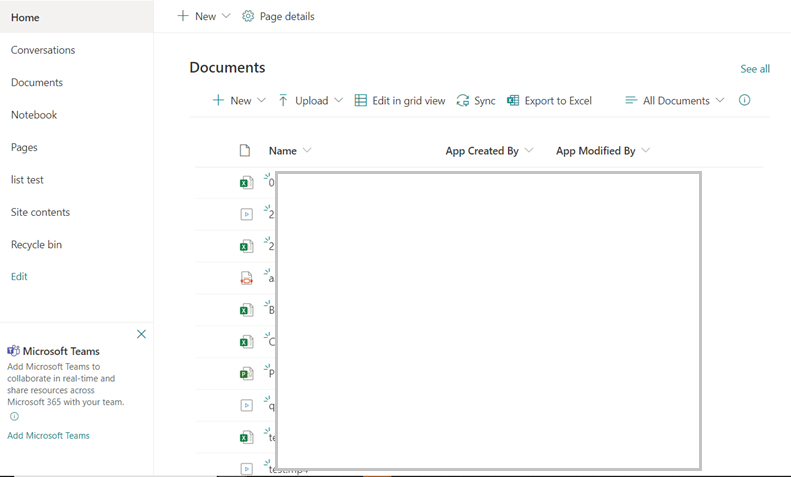
Task: Click video file icon in second row
Action: click(x=246, y=214)
